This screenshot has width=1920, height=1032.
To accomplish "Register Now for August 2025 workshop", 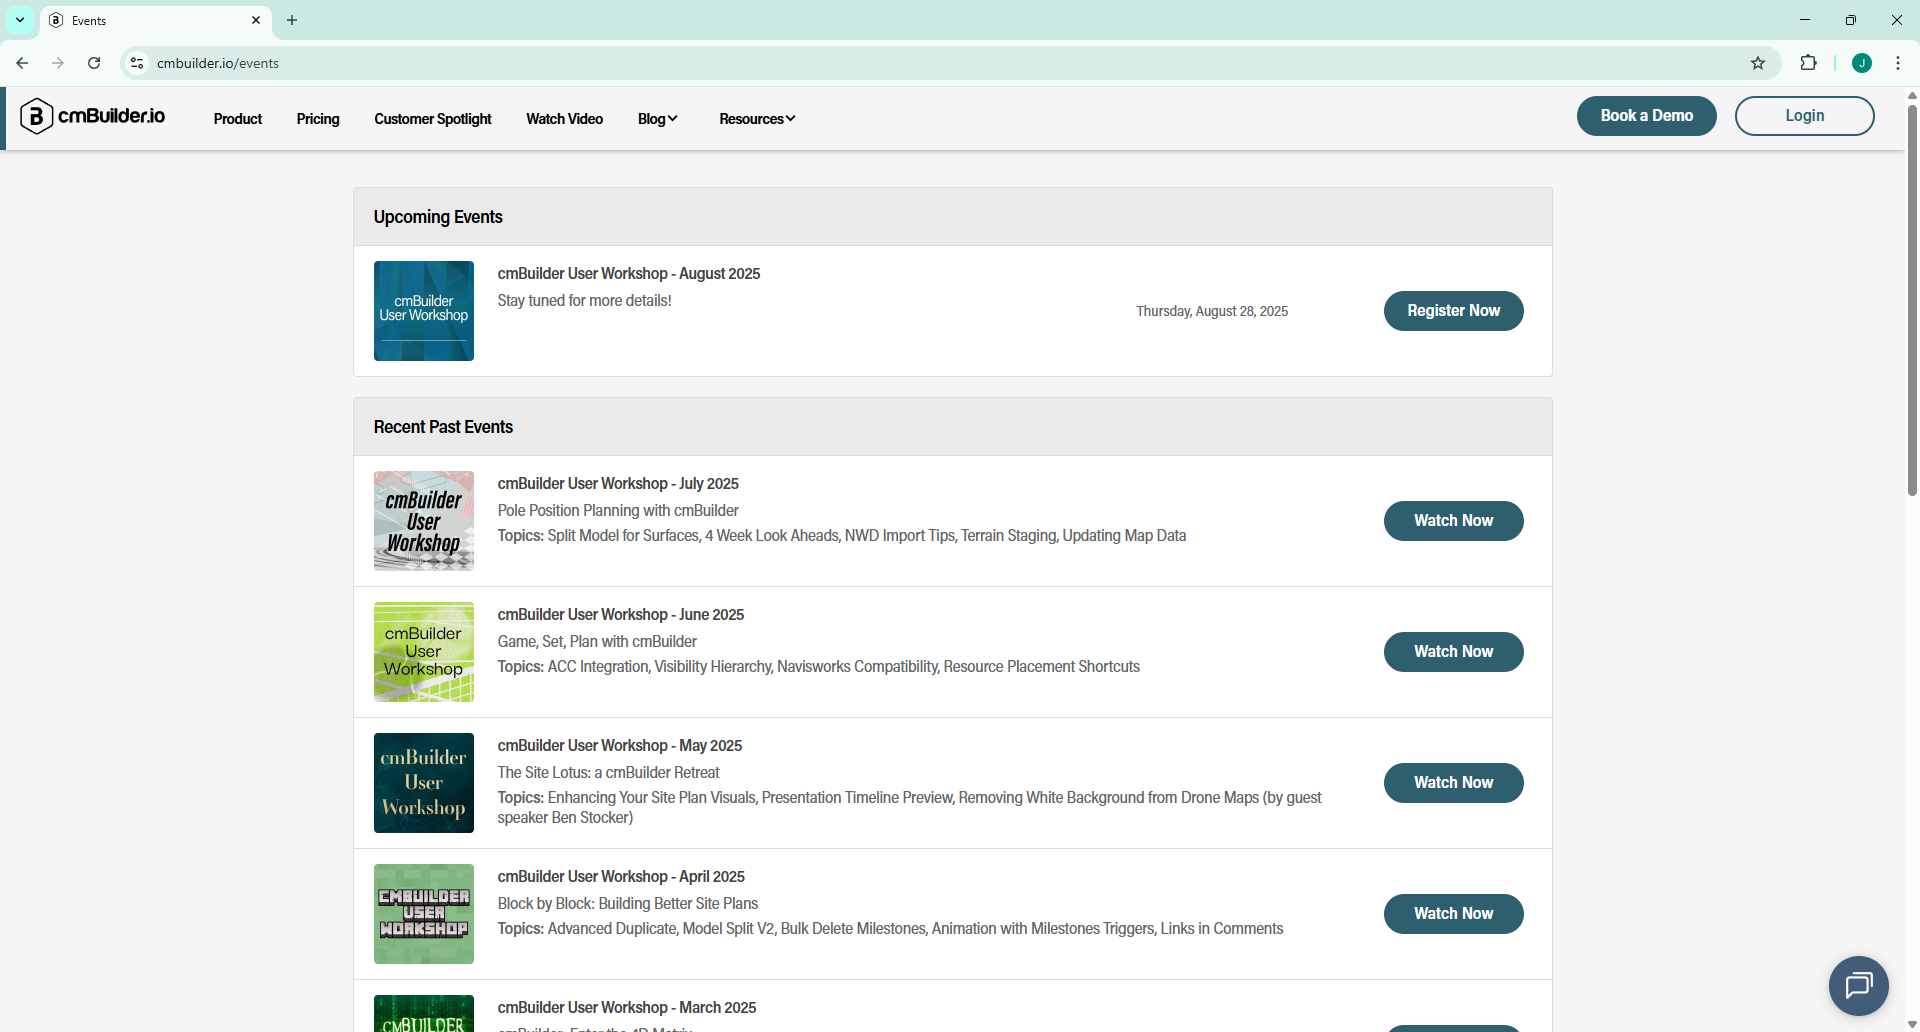I will tap(1454, 311).
